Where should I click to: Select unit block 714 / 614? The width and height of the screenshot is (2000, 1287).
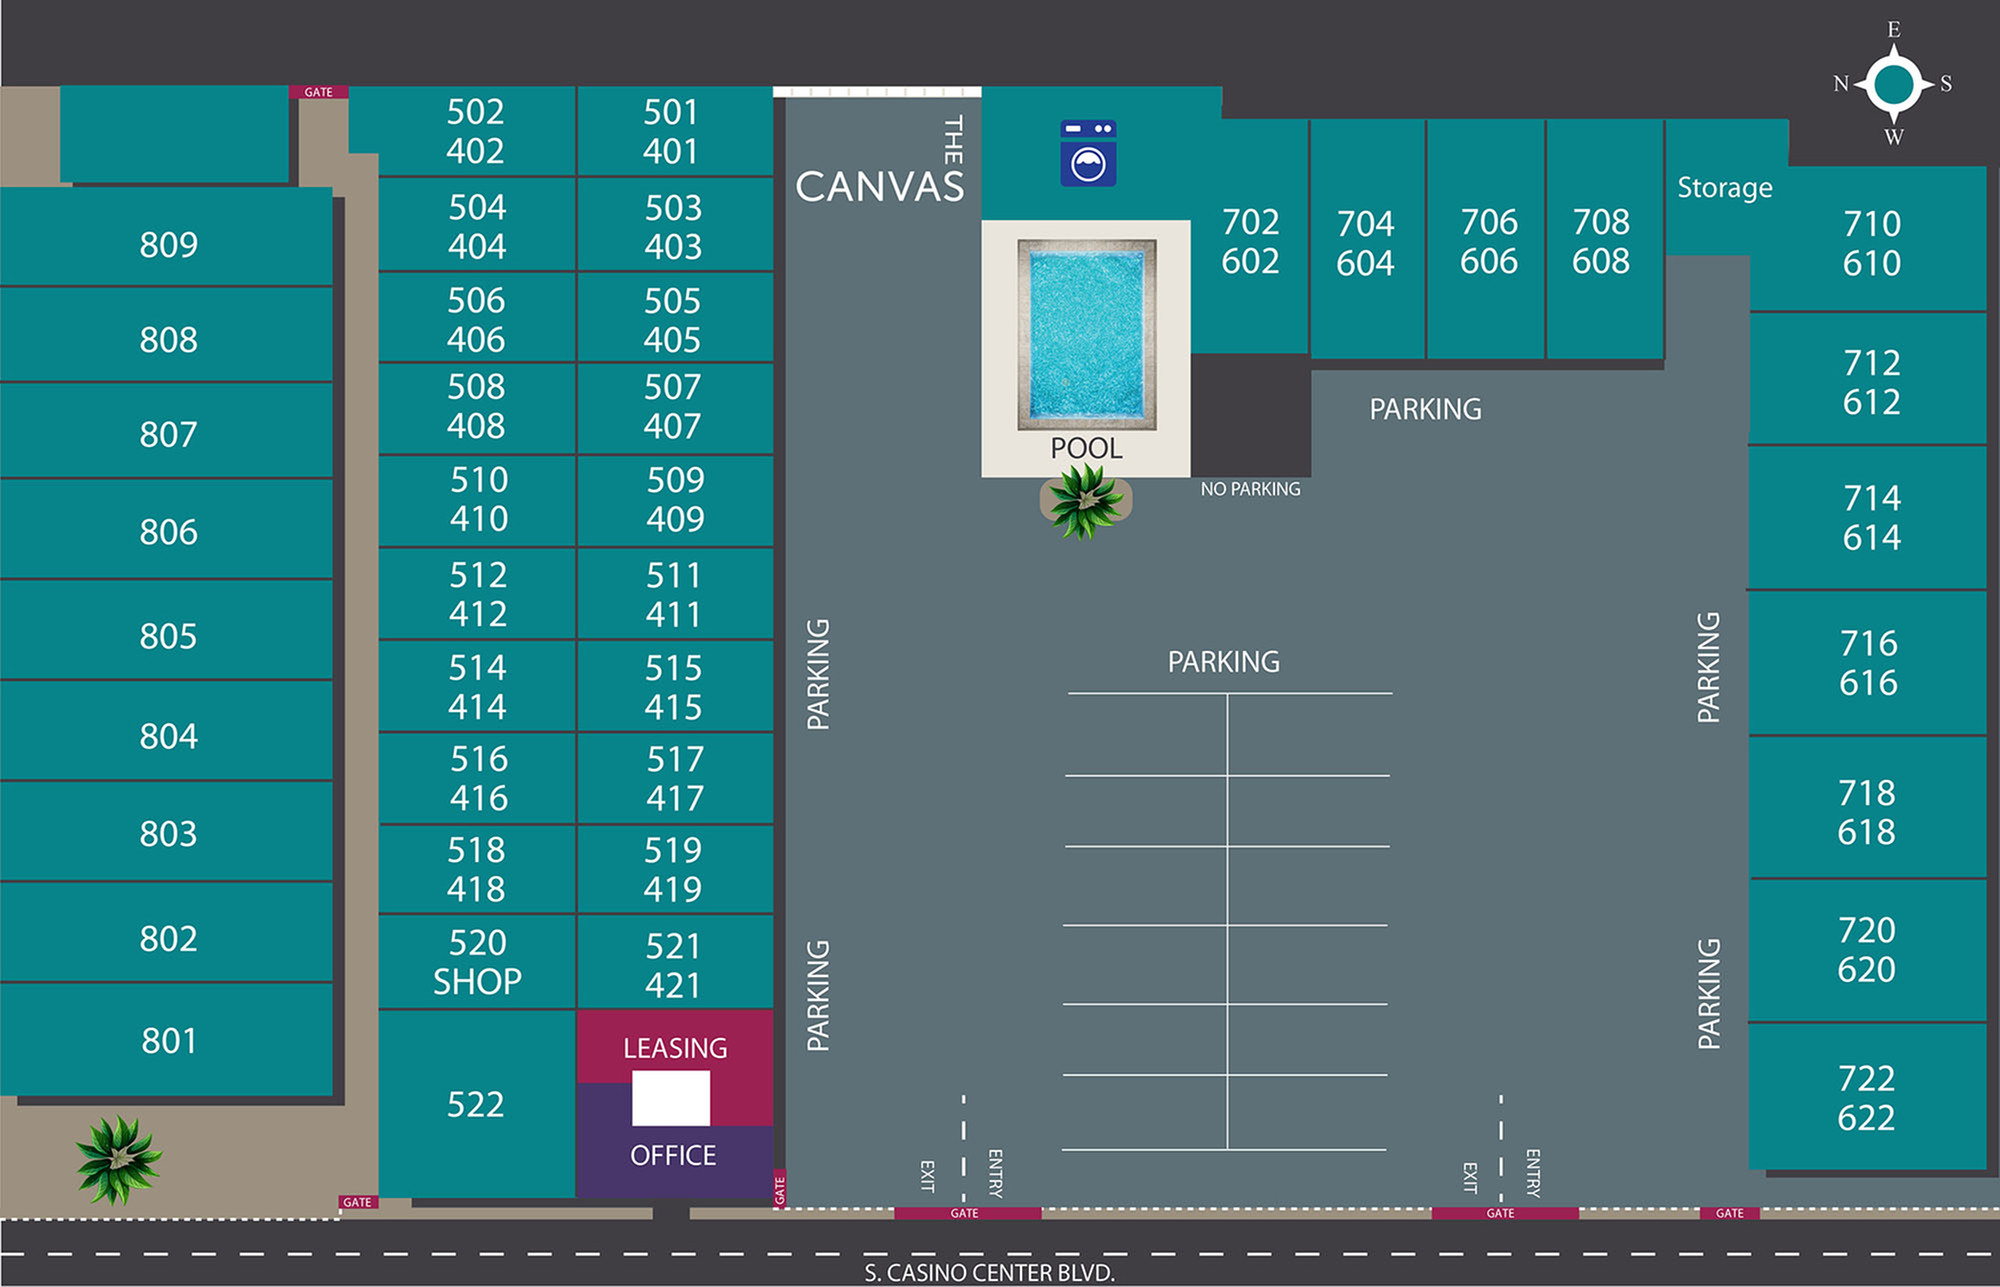pos(1868,517)
